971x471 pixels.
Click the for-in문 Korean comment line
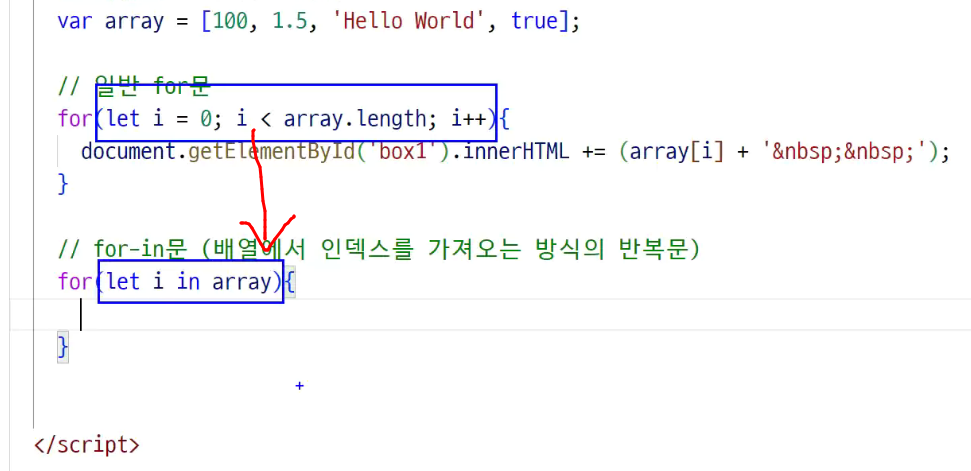pyautogui.click(x=378, y=249)
